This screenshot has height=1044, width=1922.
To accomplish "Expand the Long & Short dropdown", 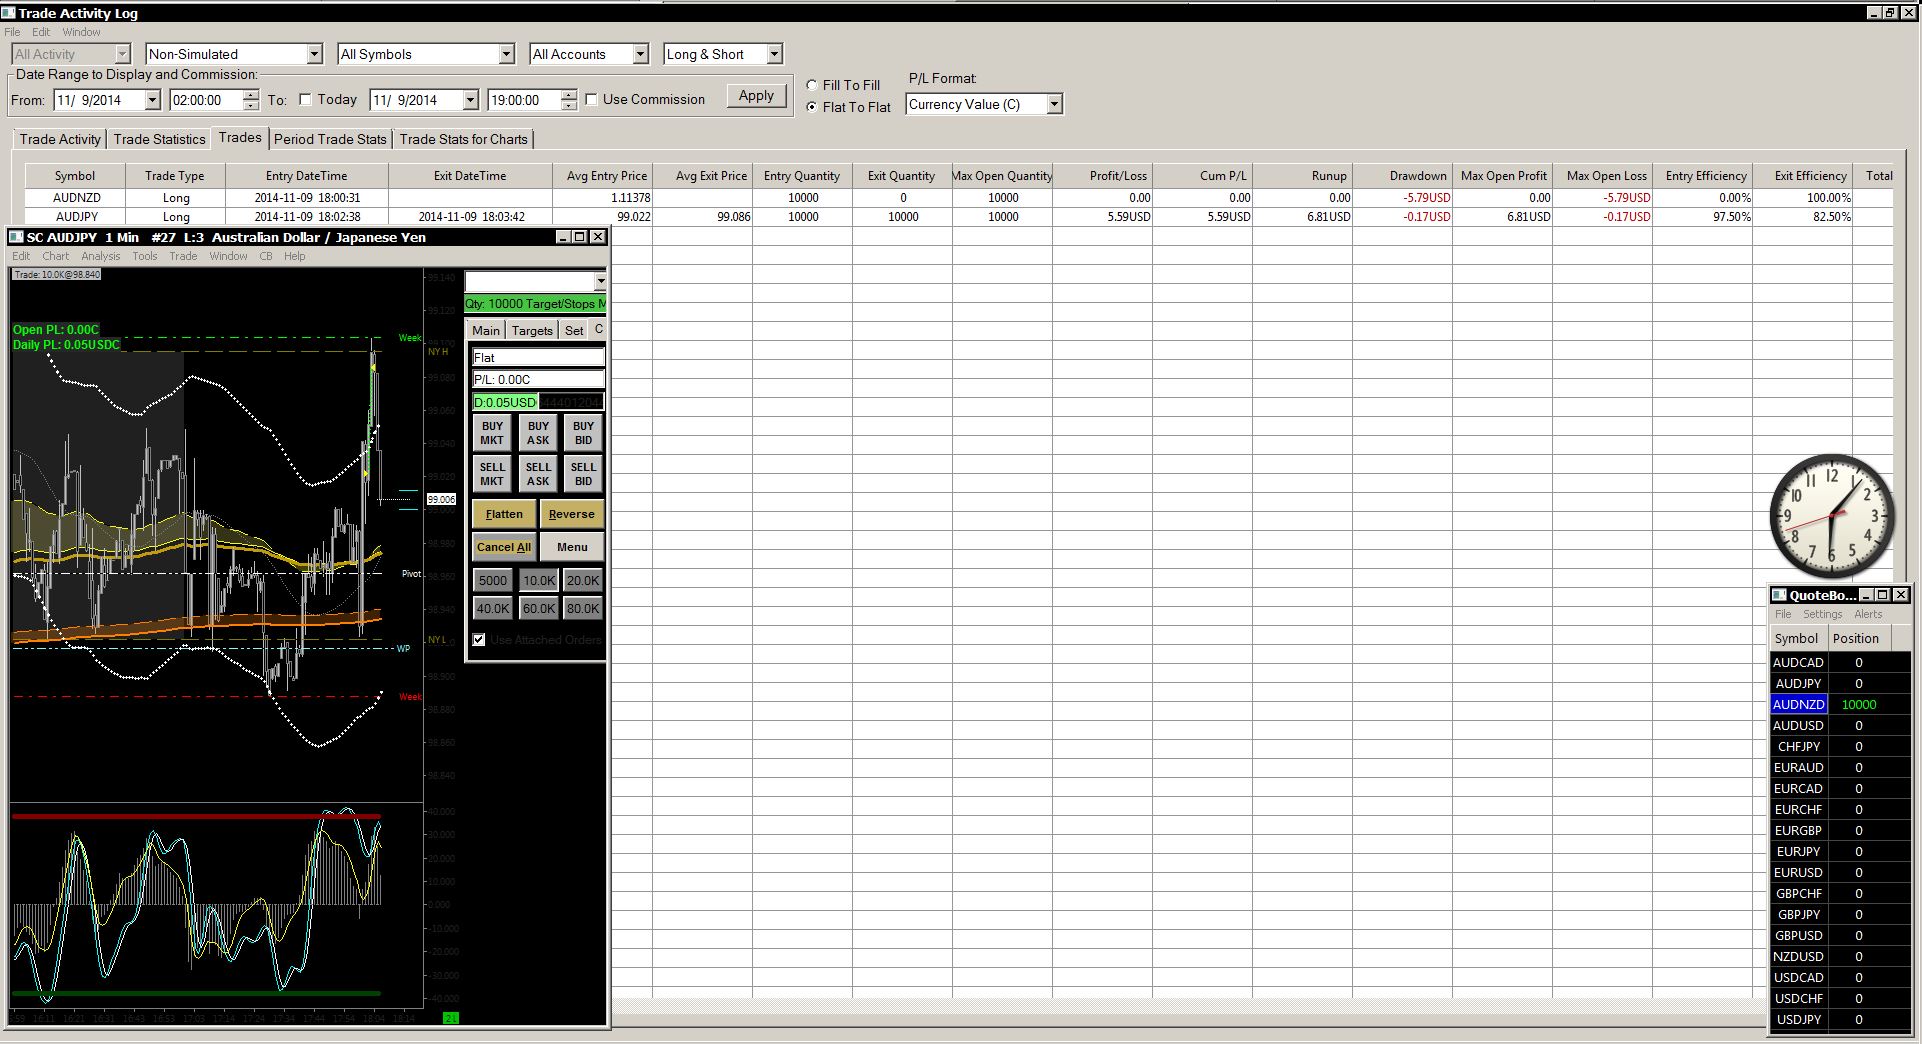I will pyautogui.click(x=774, y=54).
